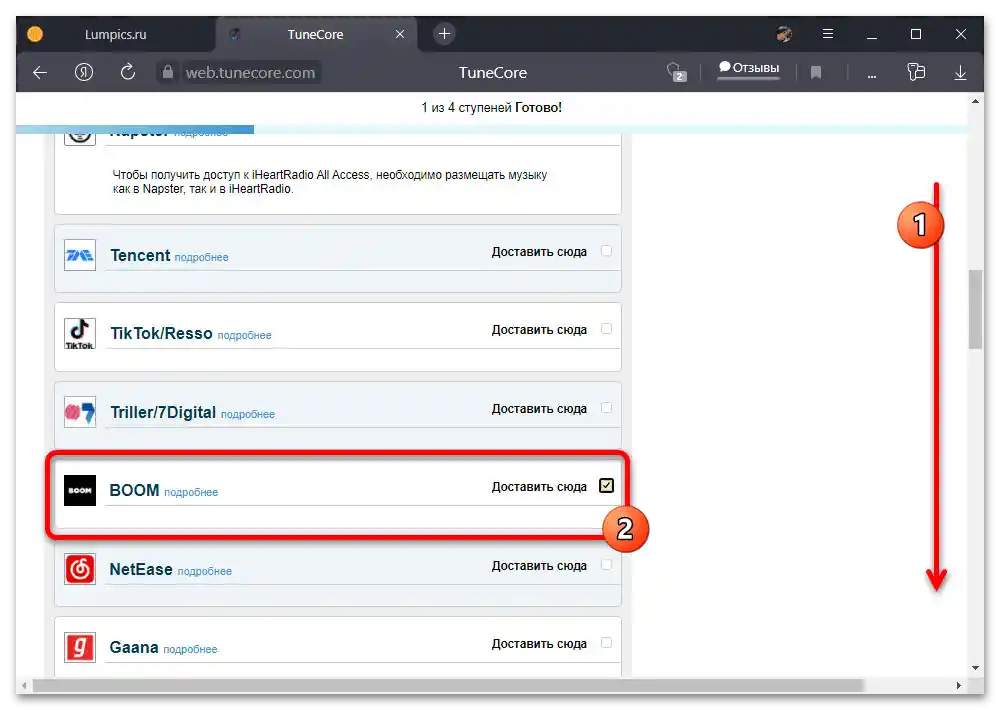Click the horizontal scrollbar thumb
Screen dimensions: 1000x710
pyautogui.click(x=448, y=685)
